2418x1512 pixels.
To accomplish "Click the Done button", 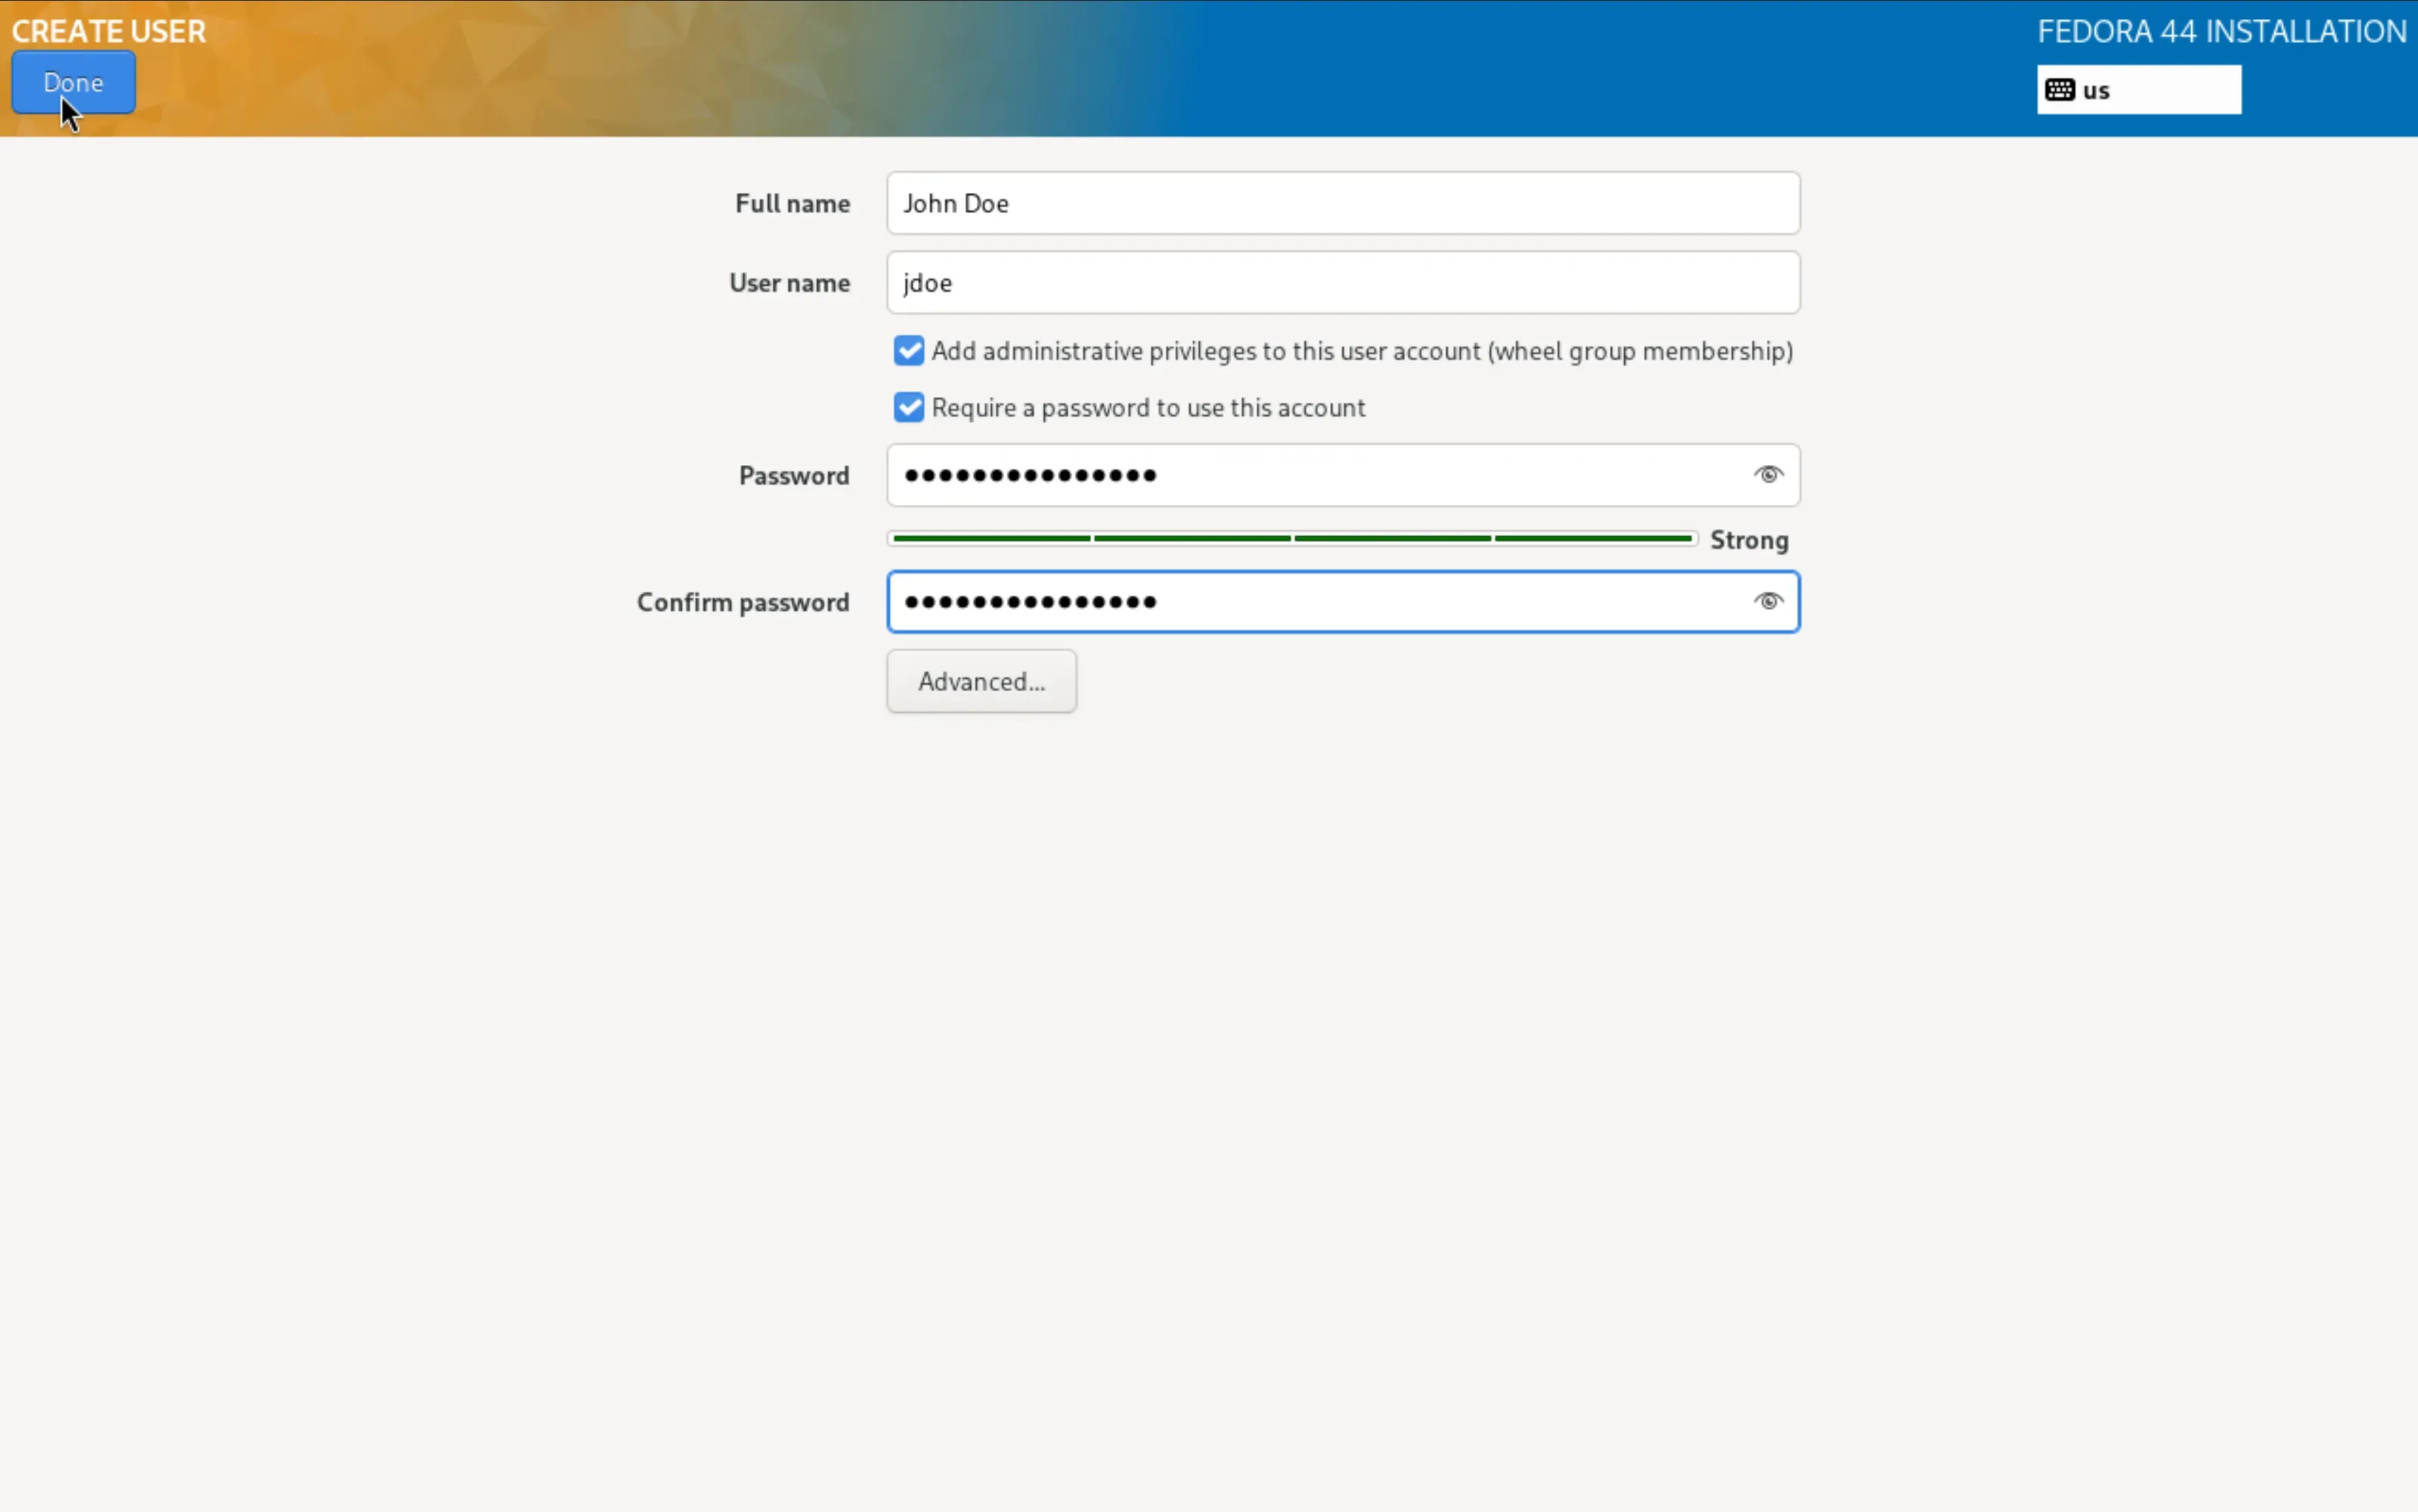I will (x=73, y=83).
